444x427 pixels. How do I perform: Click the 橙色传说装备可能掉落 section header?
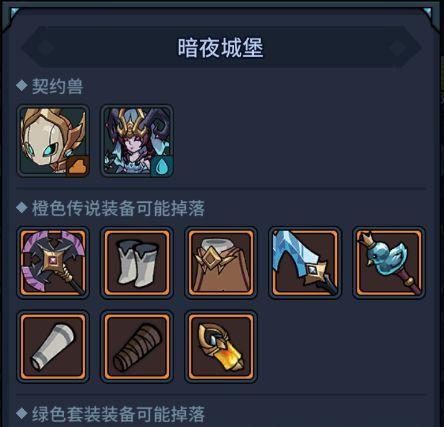pyautogui.click(x=118, y=208)
